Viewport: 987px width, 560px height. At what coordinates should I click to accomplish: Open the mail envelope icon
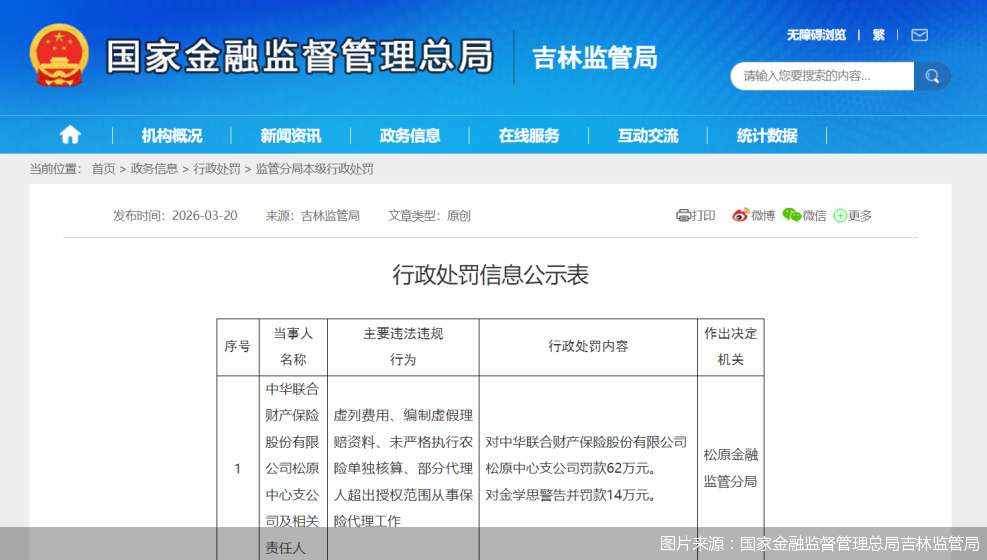coord(920,35)
